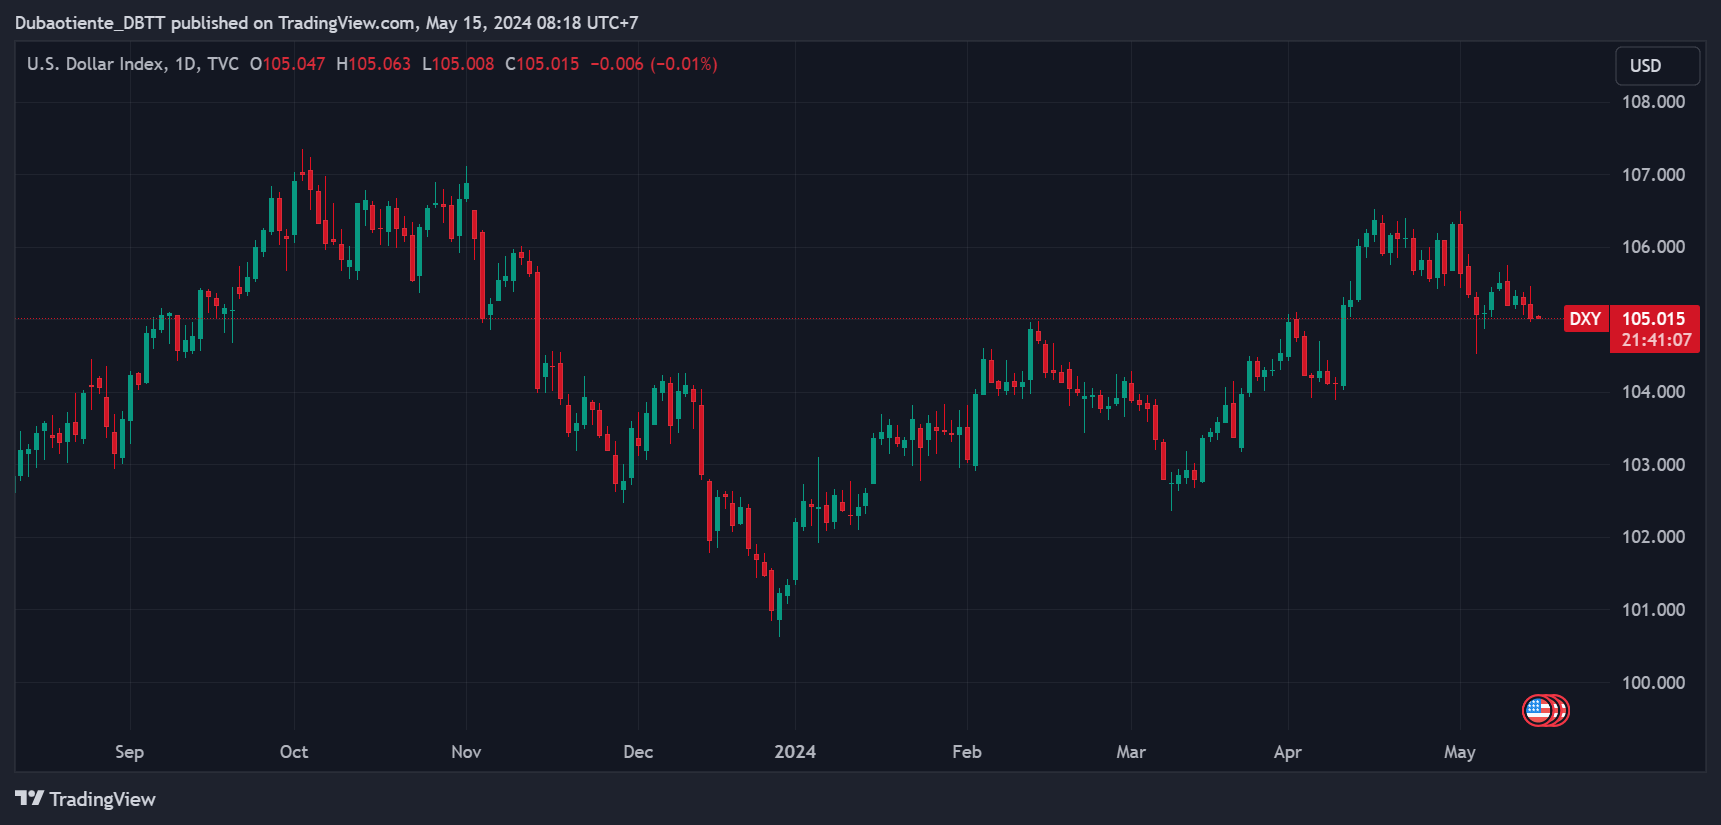
Task: Click the US flag events icon
Action: pyautogui.click(x=1538, y=711)
